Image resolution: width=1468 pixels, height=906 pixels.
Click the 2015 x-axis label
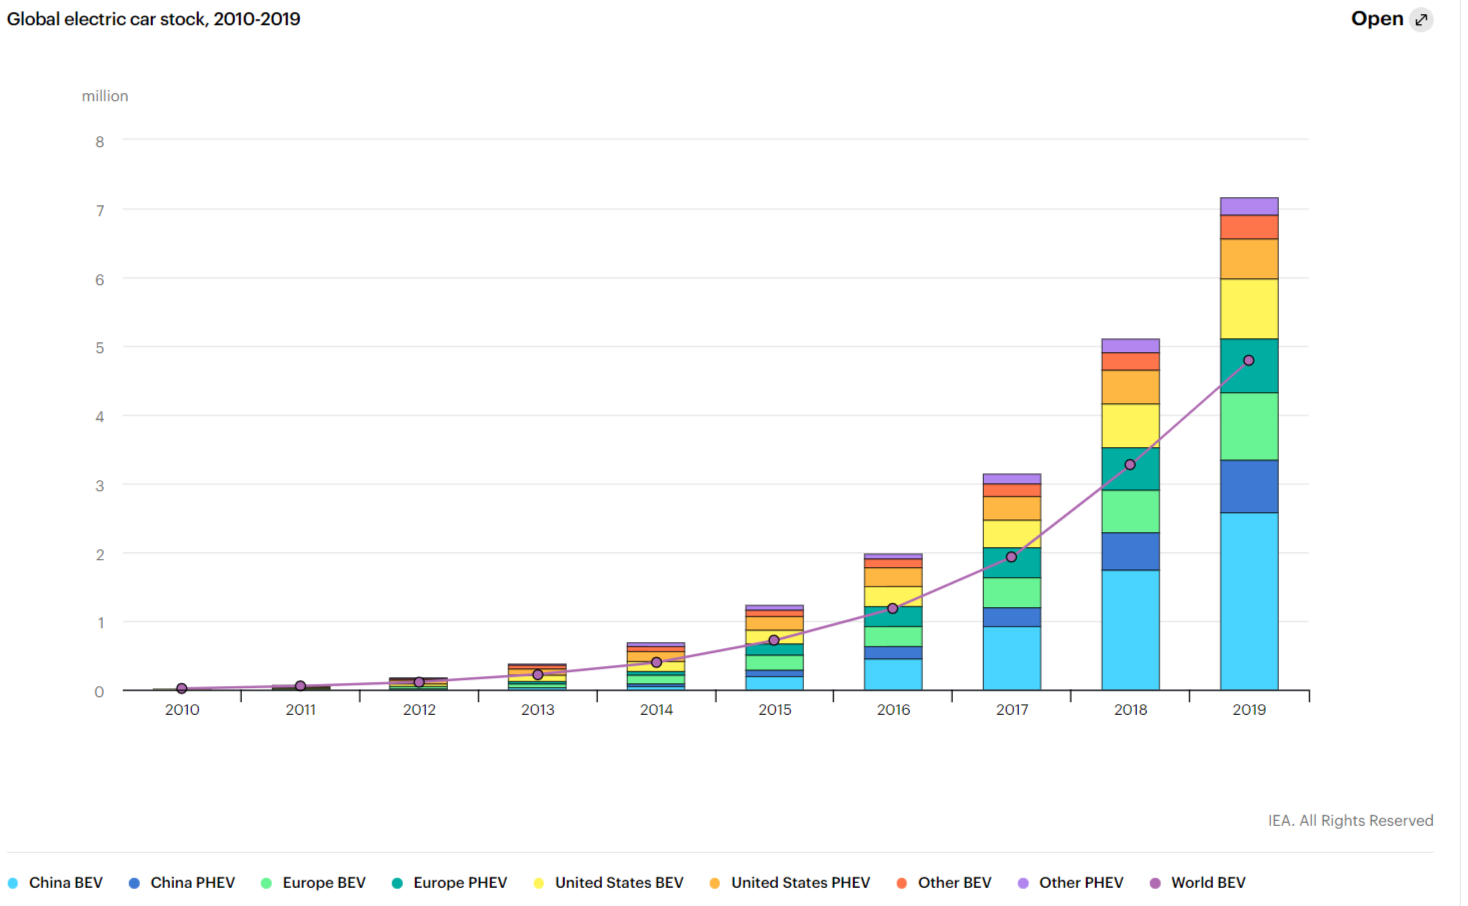pyautogui.click(x=775, y=709)
